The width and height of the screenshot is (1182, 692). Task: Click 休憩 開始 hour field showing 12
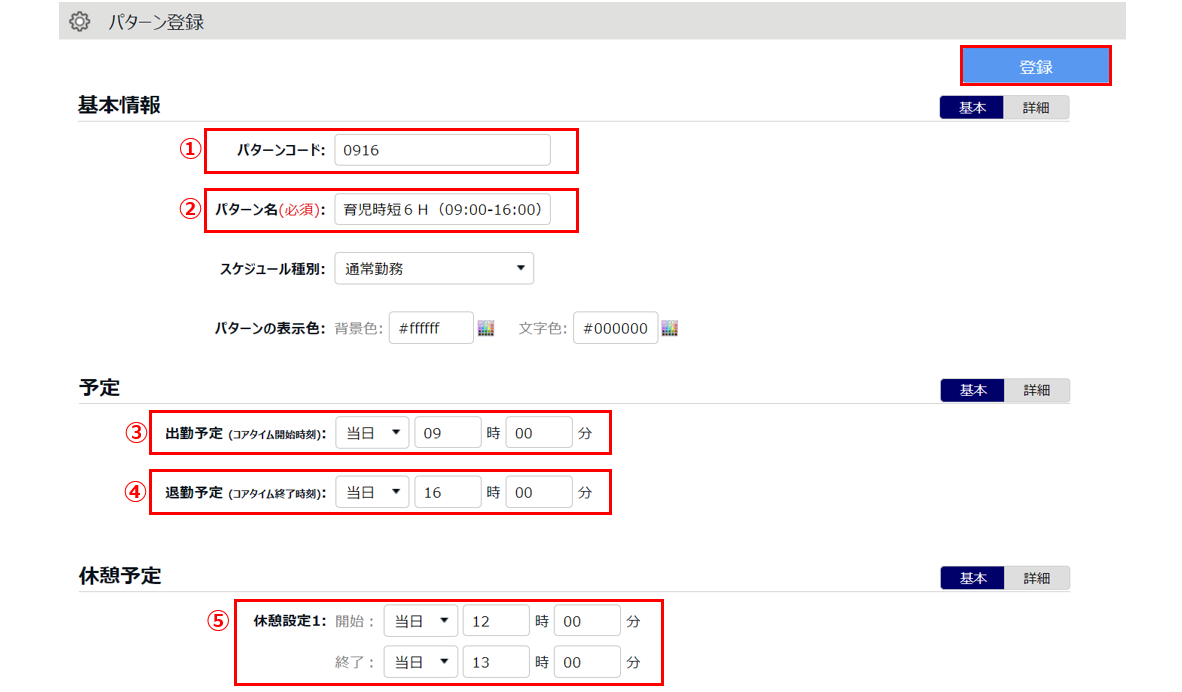[x=496, y=621]
